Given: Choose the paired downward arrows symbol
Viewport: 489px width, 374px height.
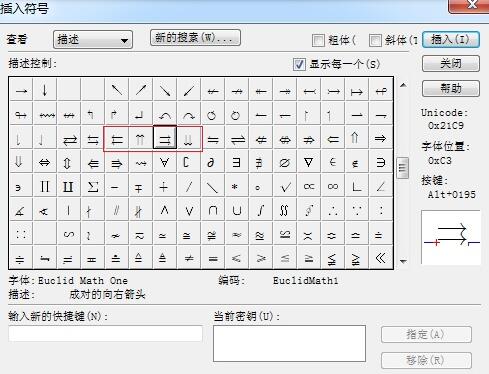Looking at the screenshot, I should pos(189,138).
